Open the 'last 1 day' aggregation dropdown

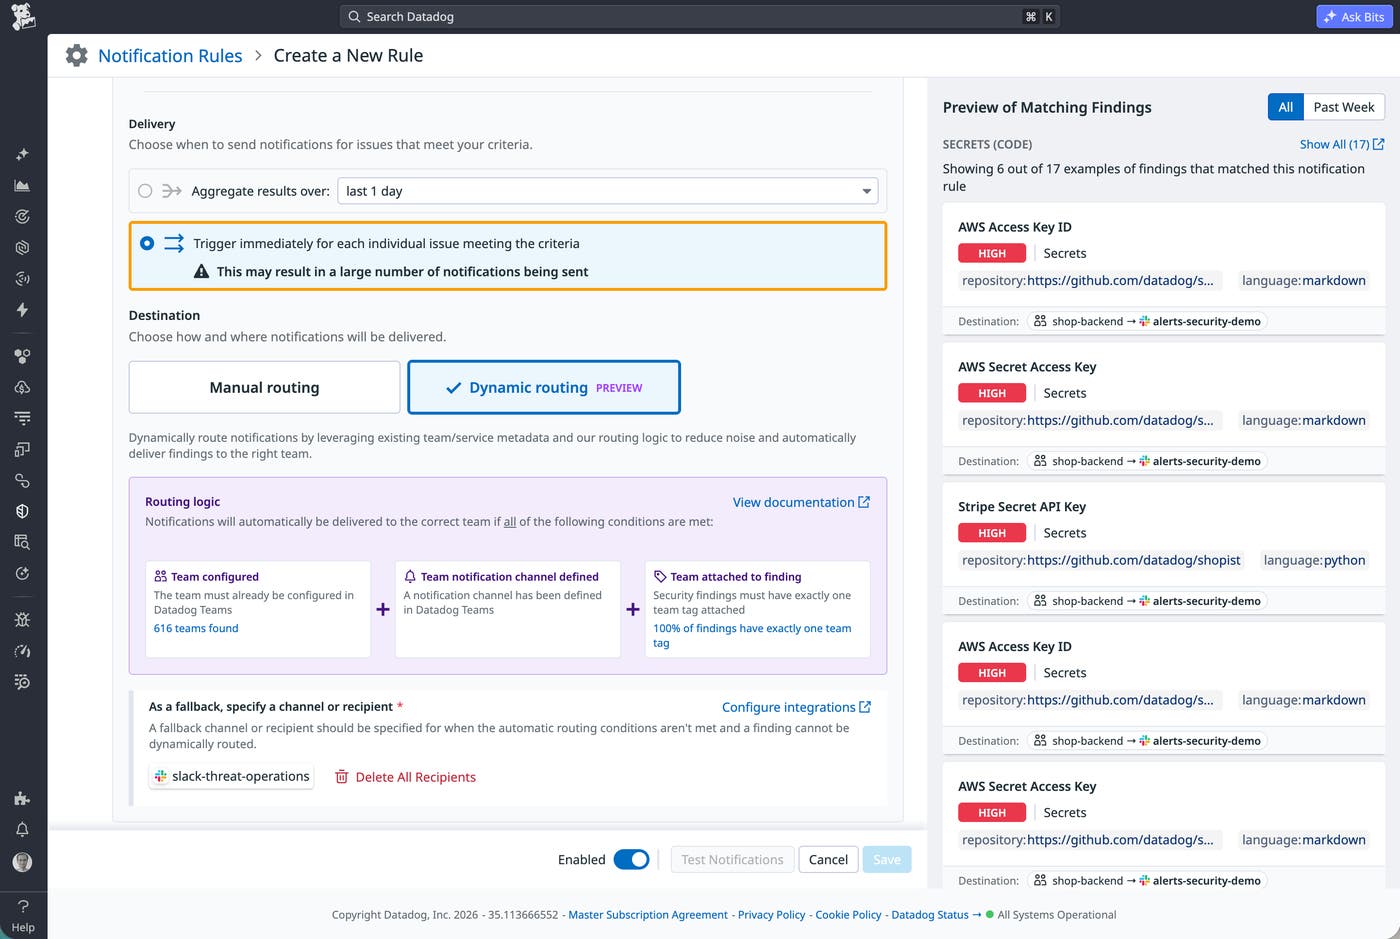point(608,191)
